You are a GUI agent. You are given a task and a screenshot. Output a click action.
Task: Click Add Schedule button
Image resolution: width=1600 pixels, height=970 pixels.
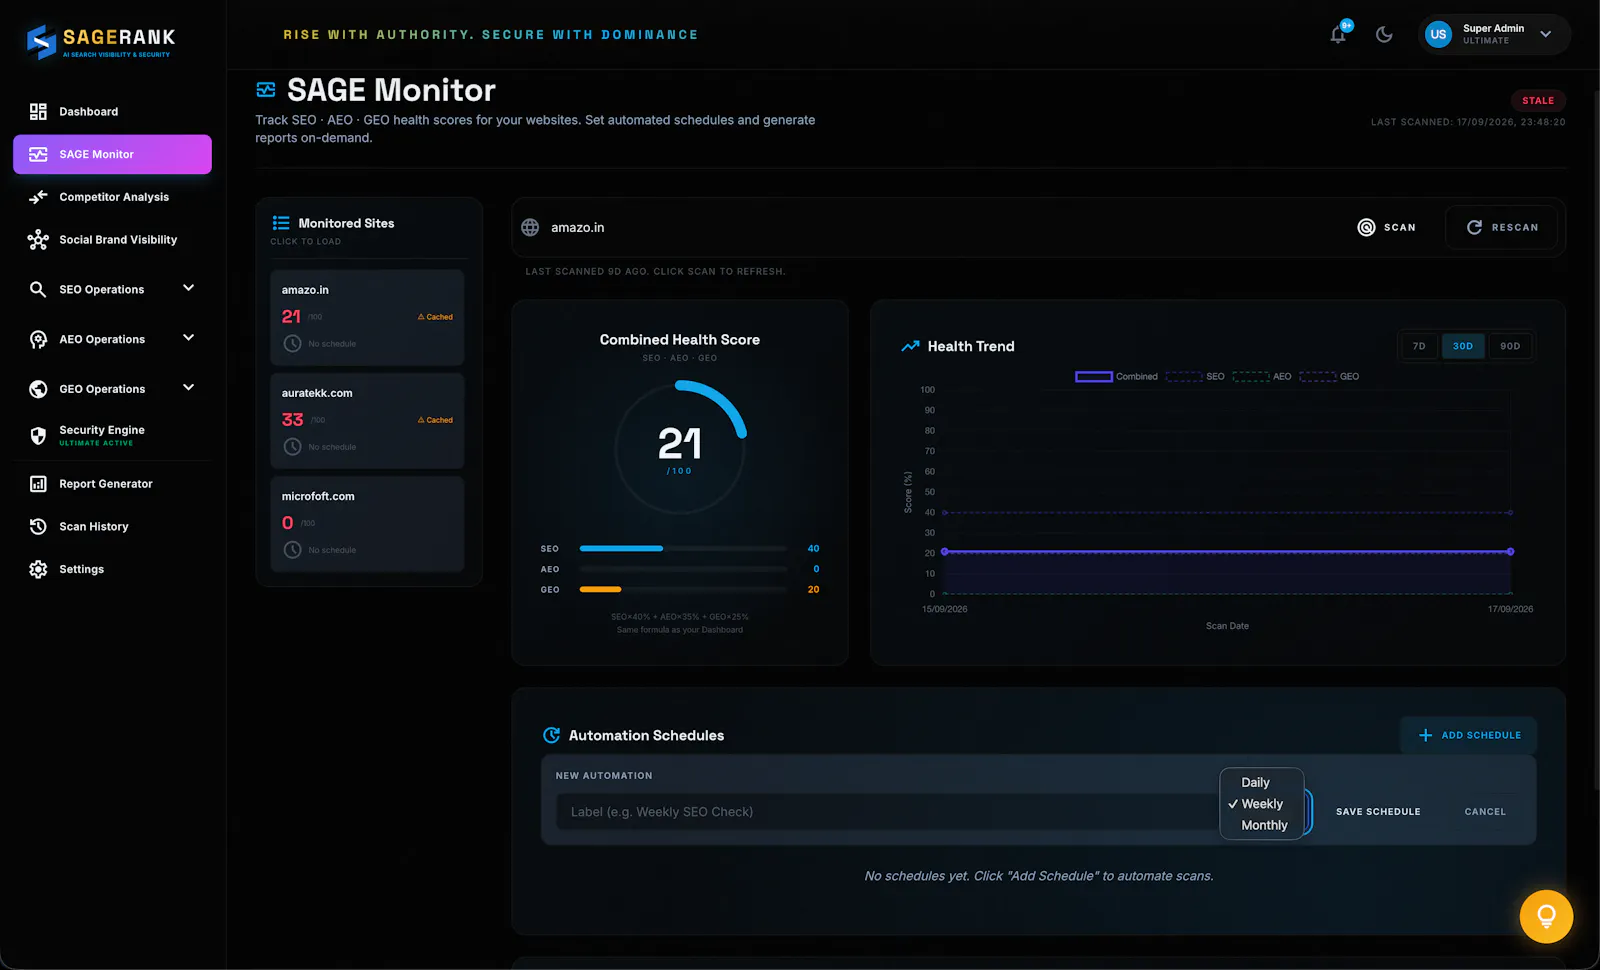(1469, 735)
